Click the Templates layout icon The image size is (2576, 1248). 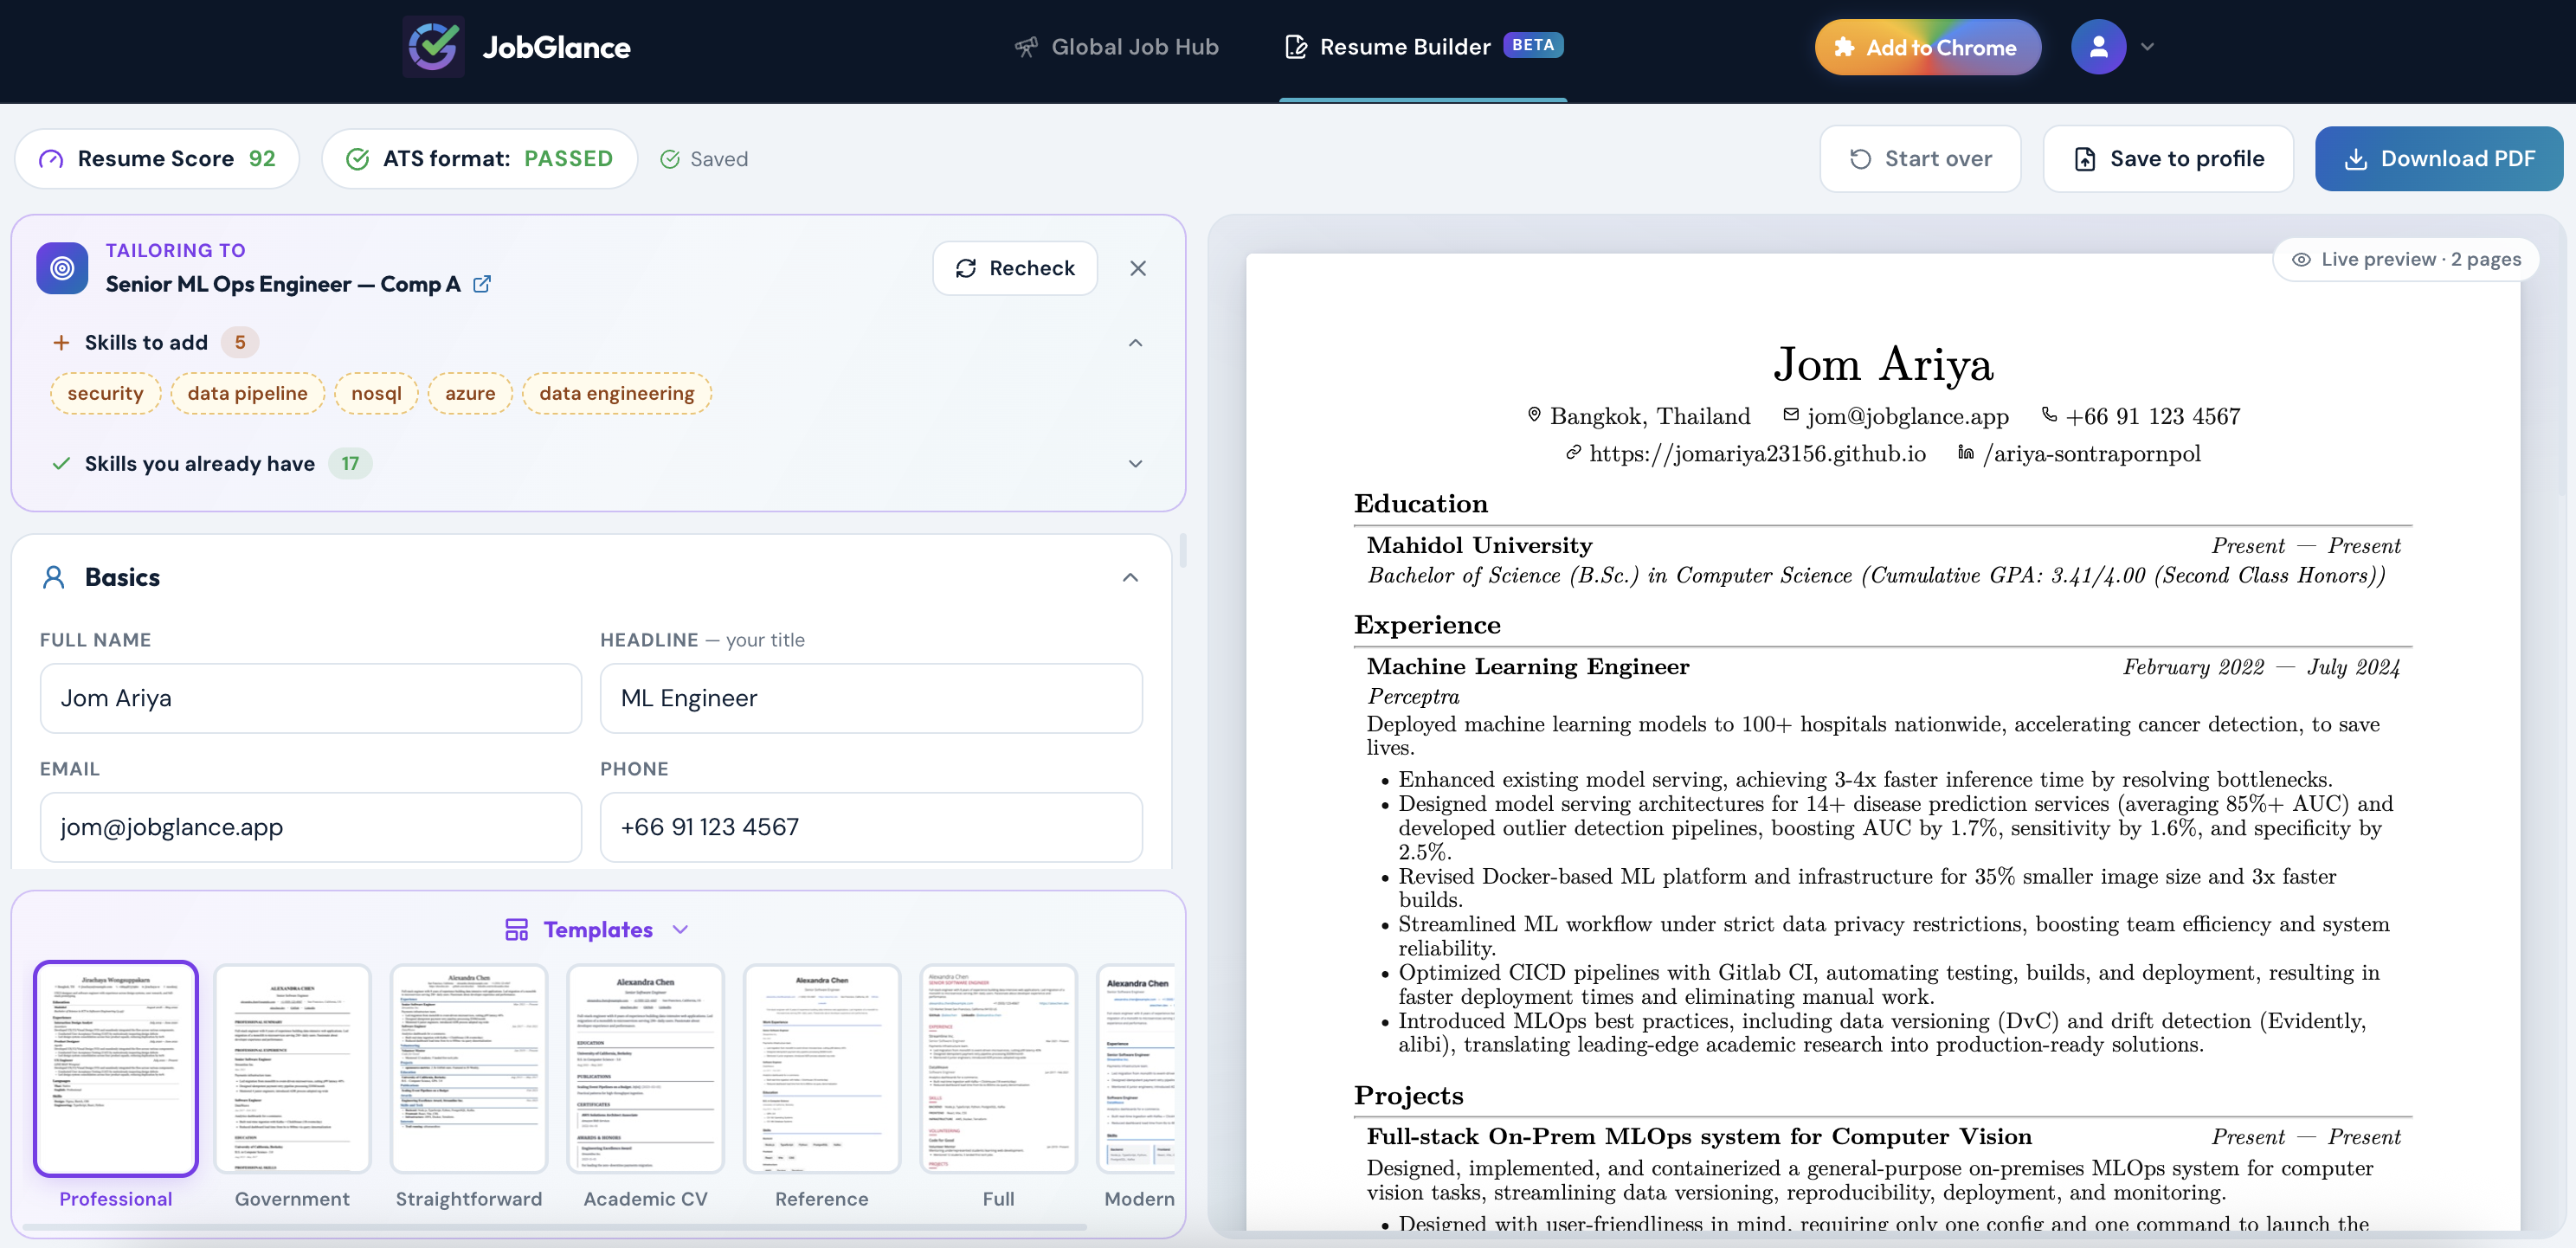[x=517, y=930]
